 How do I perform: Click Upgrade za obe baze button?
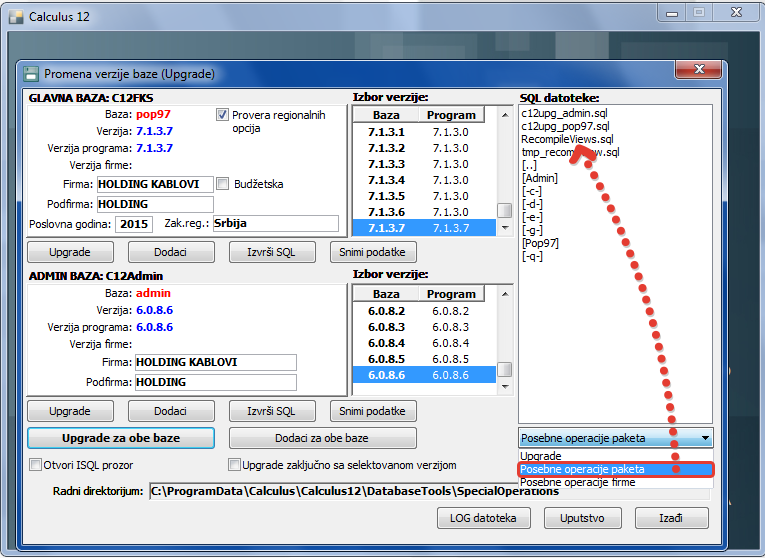point(121,438)
